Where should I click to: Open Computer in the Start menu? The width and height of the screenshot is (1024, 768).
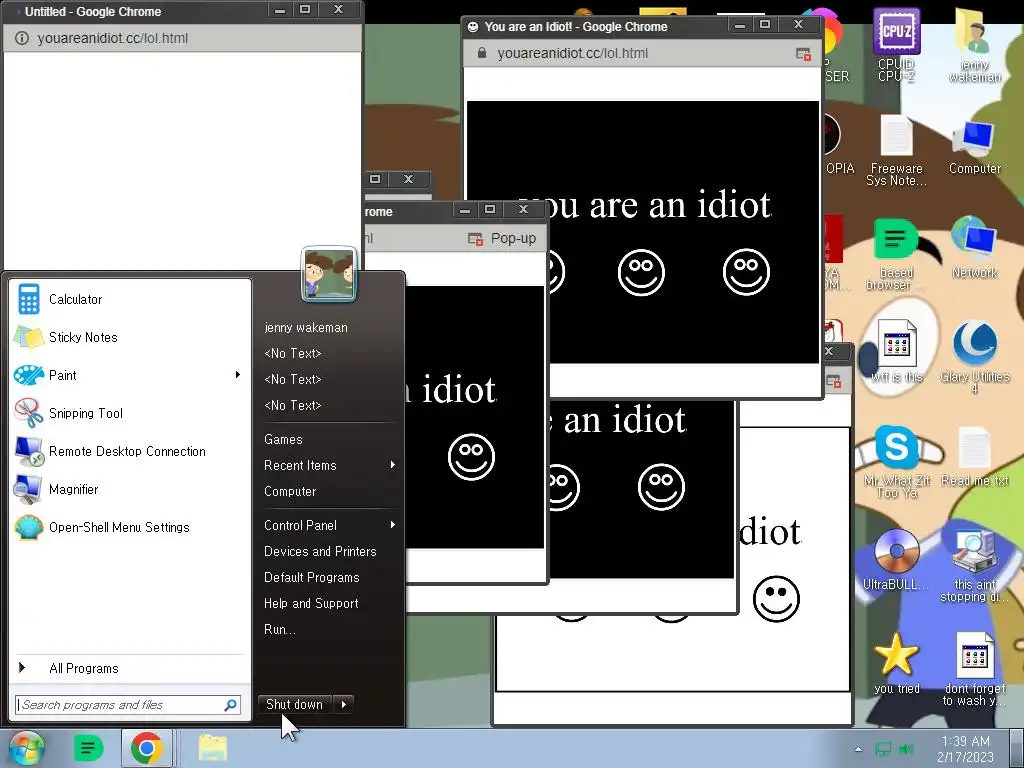(x=290, y=491)
